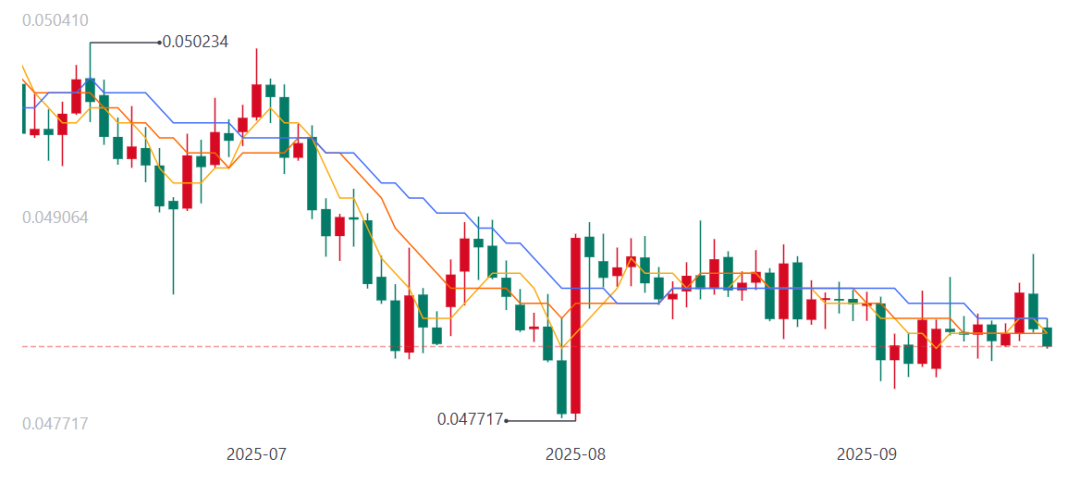Click the green candle at the 0.050234 peak

tap(90, 90)
